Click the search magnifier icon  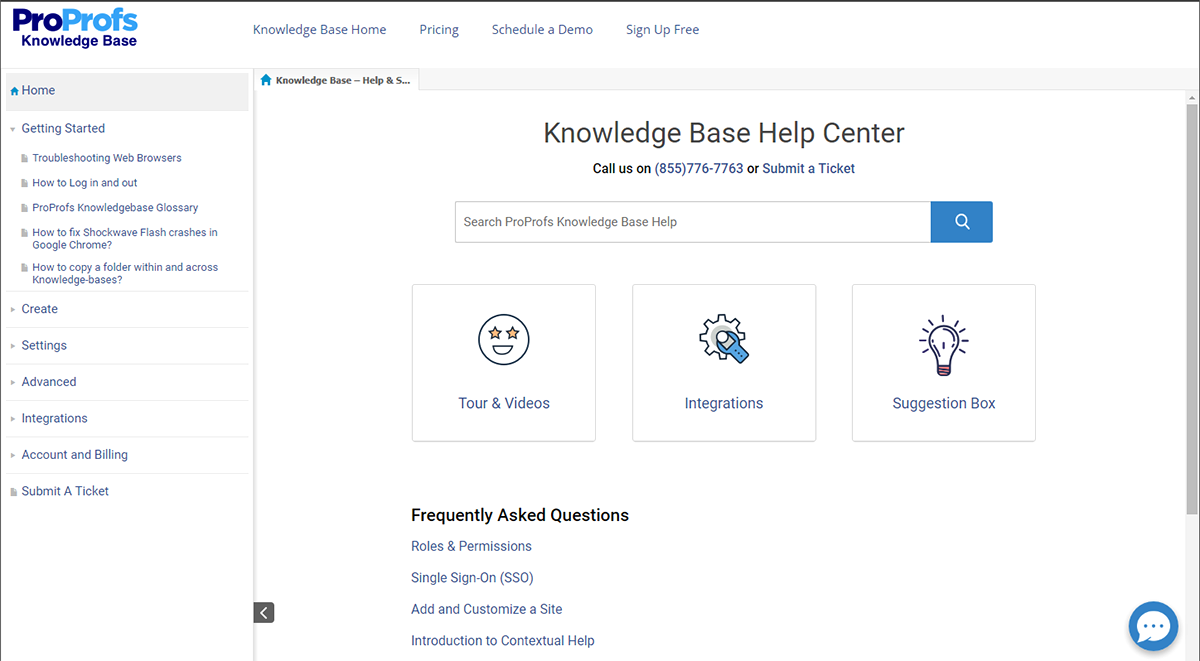961,221
